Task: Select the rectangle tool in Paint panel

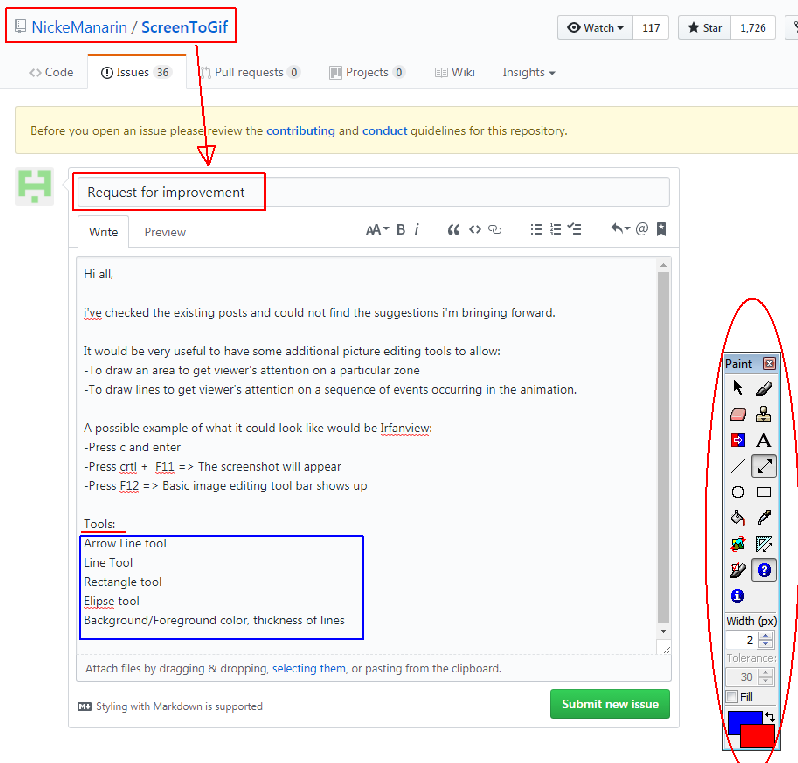Action: (763, 492)
